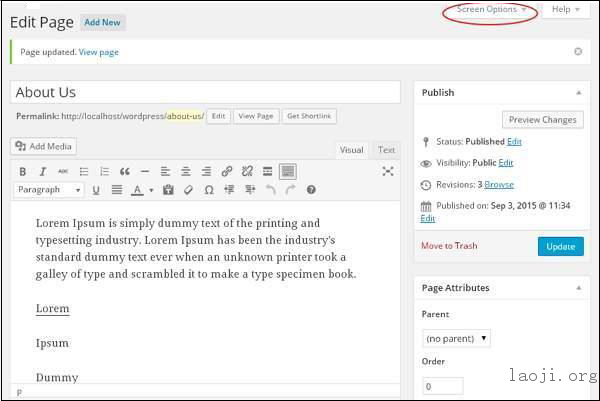Viewport: 600px width, 401px height.
Task: Justify the text alignment
Action: pyautogui.click(x=117, y=189)
